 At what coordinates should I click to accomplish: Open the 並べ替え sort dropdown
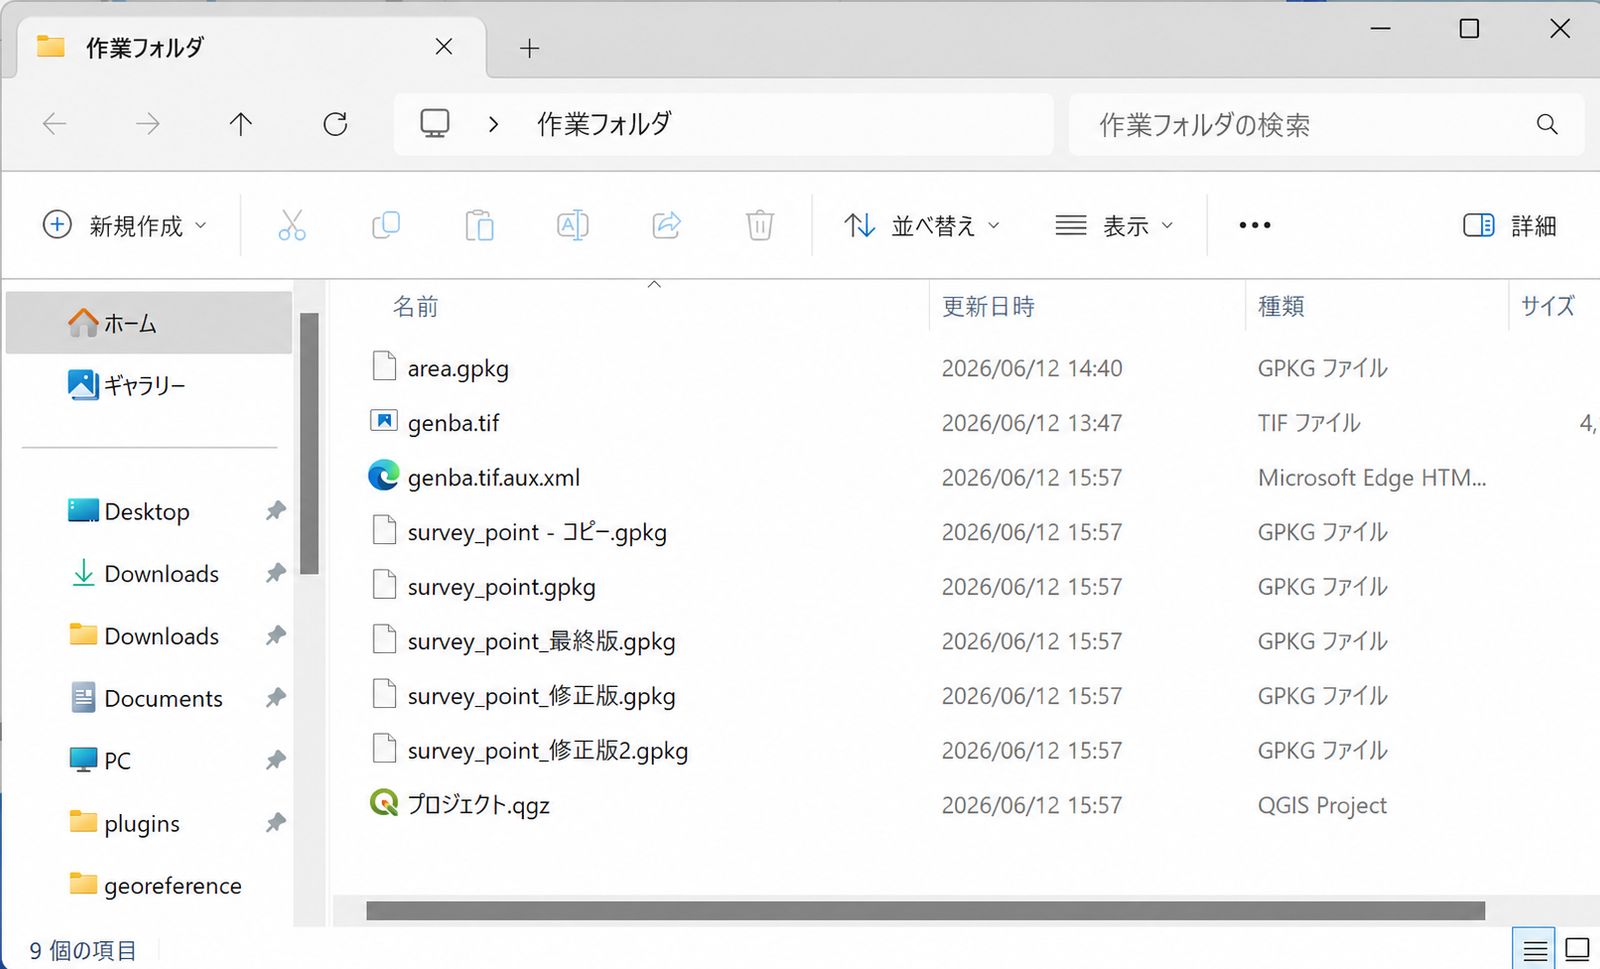pos(921,225)
